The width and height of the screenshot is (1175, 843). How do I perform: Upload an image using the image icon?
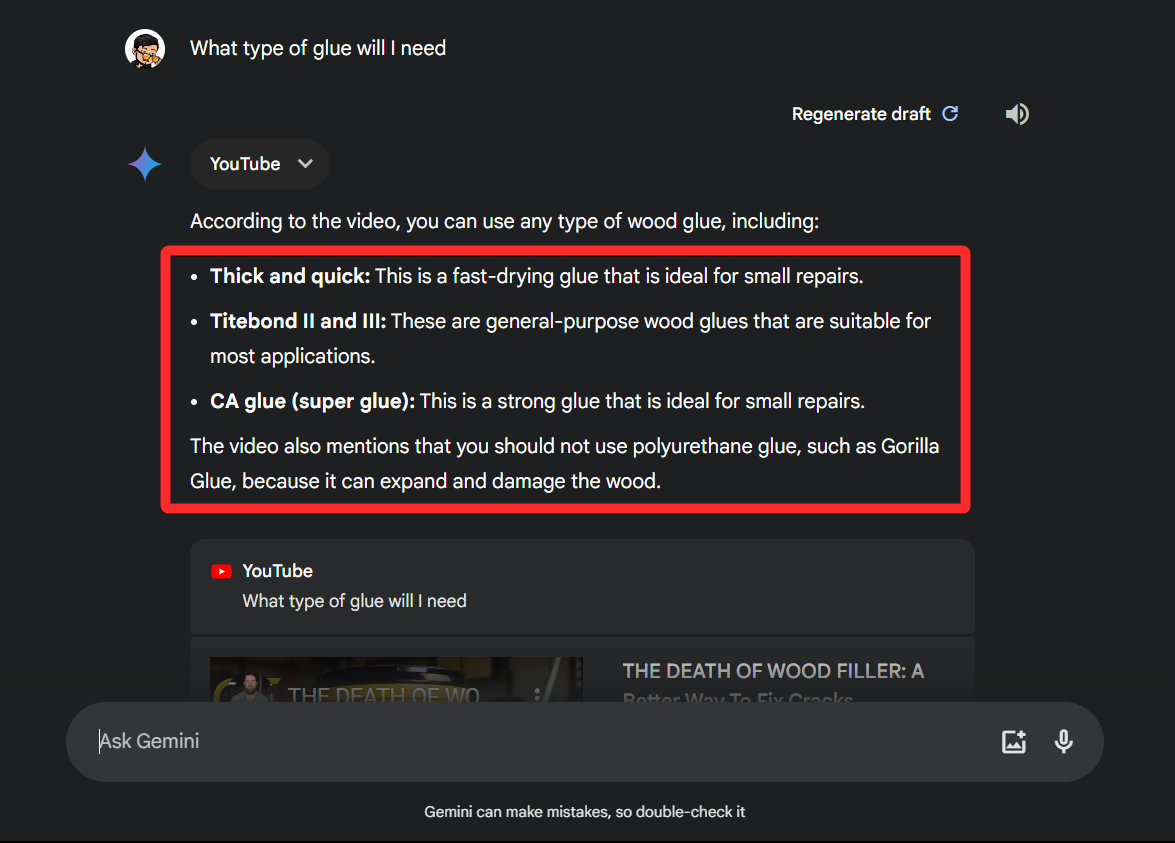1014,742
